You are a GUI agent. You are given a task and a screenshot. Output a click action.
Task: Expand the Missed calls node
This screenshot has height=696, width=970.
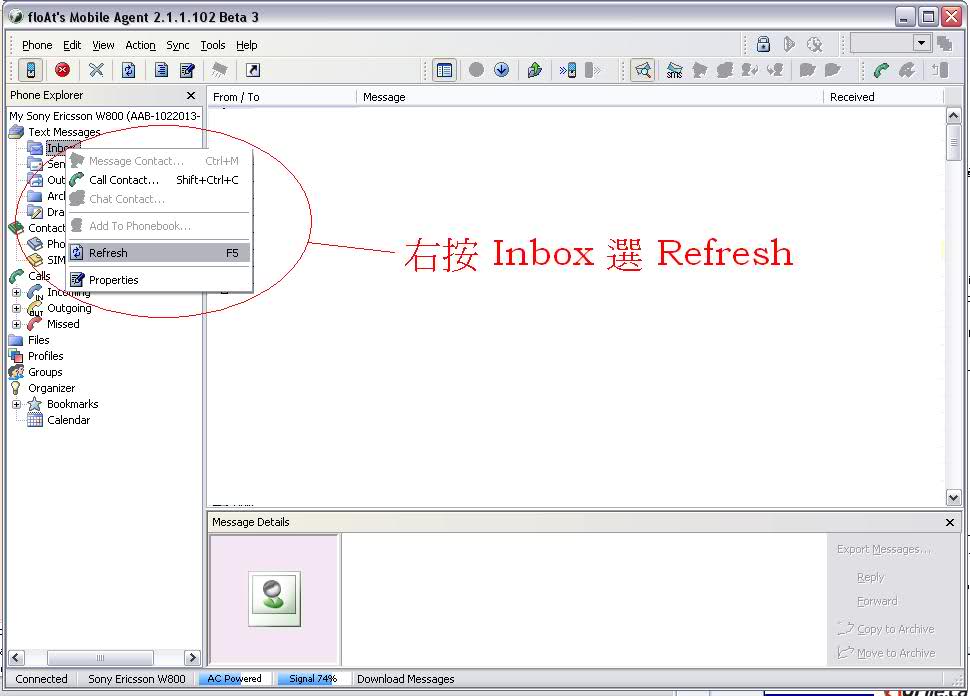[17, 324]
